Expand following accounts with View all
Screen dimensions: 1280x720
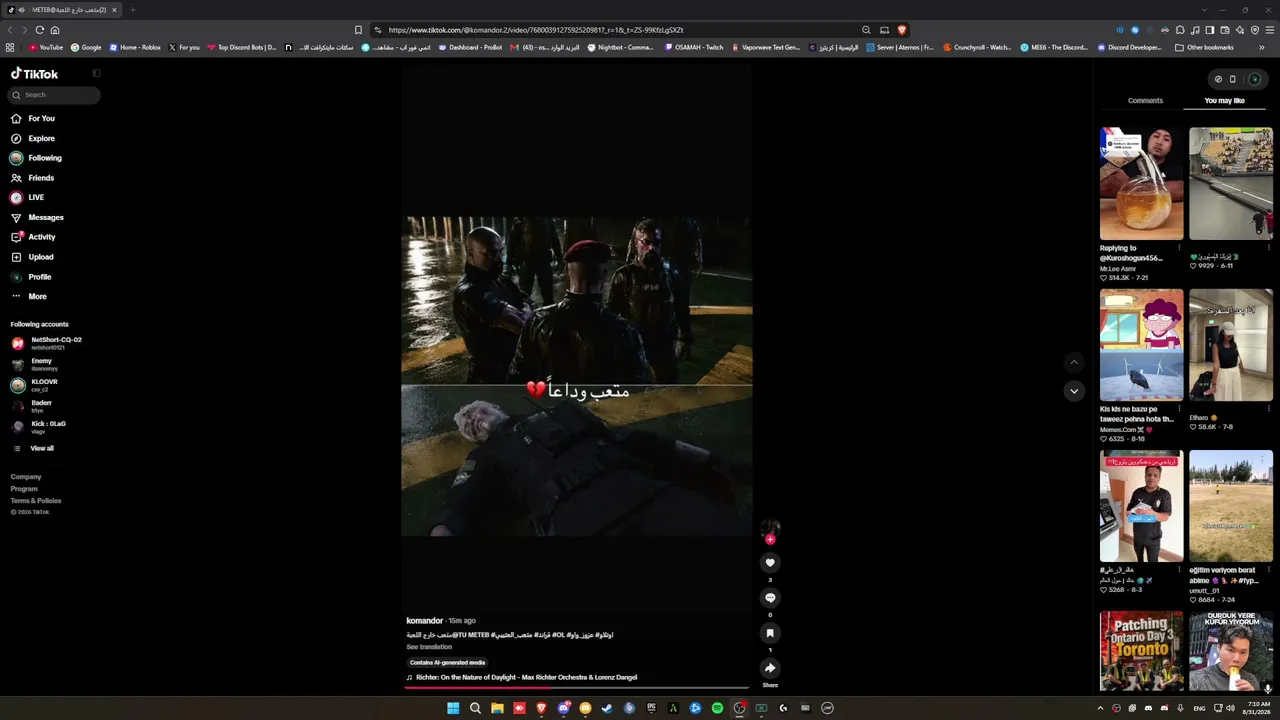(x=41, y=448)
